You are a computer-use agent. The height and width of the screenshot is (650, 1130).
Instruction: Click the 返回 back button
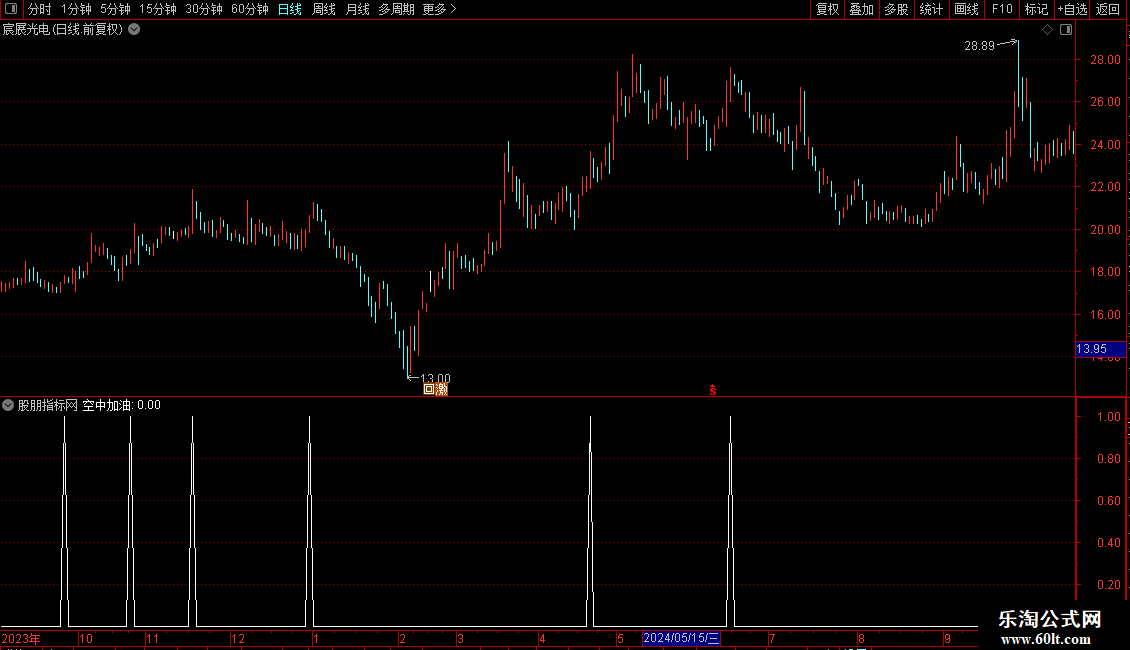coord(1108,9)
